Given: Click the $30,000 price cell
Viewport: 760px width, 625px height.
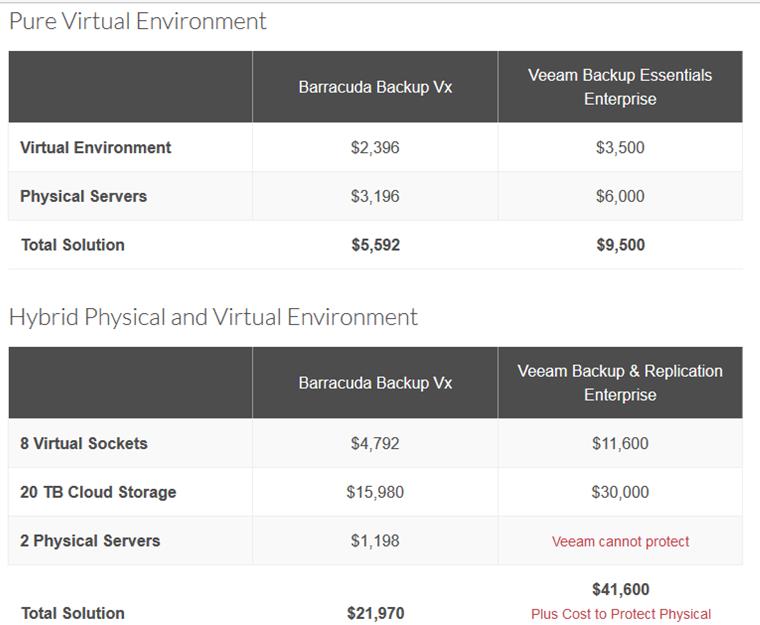Looking at the screenshot, I should 620,492.
